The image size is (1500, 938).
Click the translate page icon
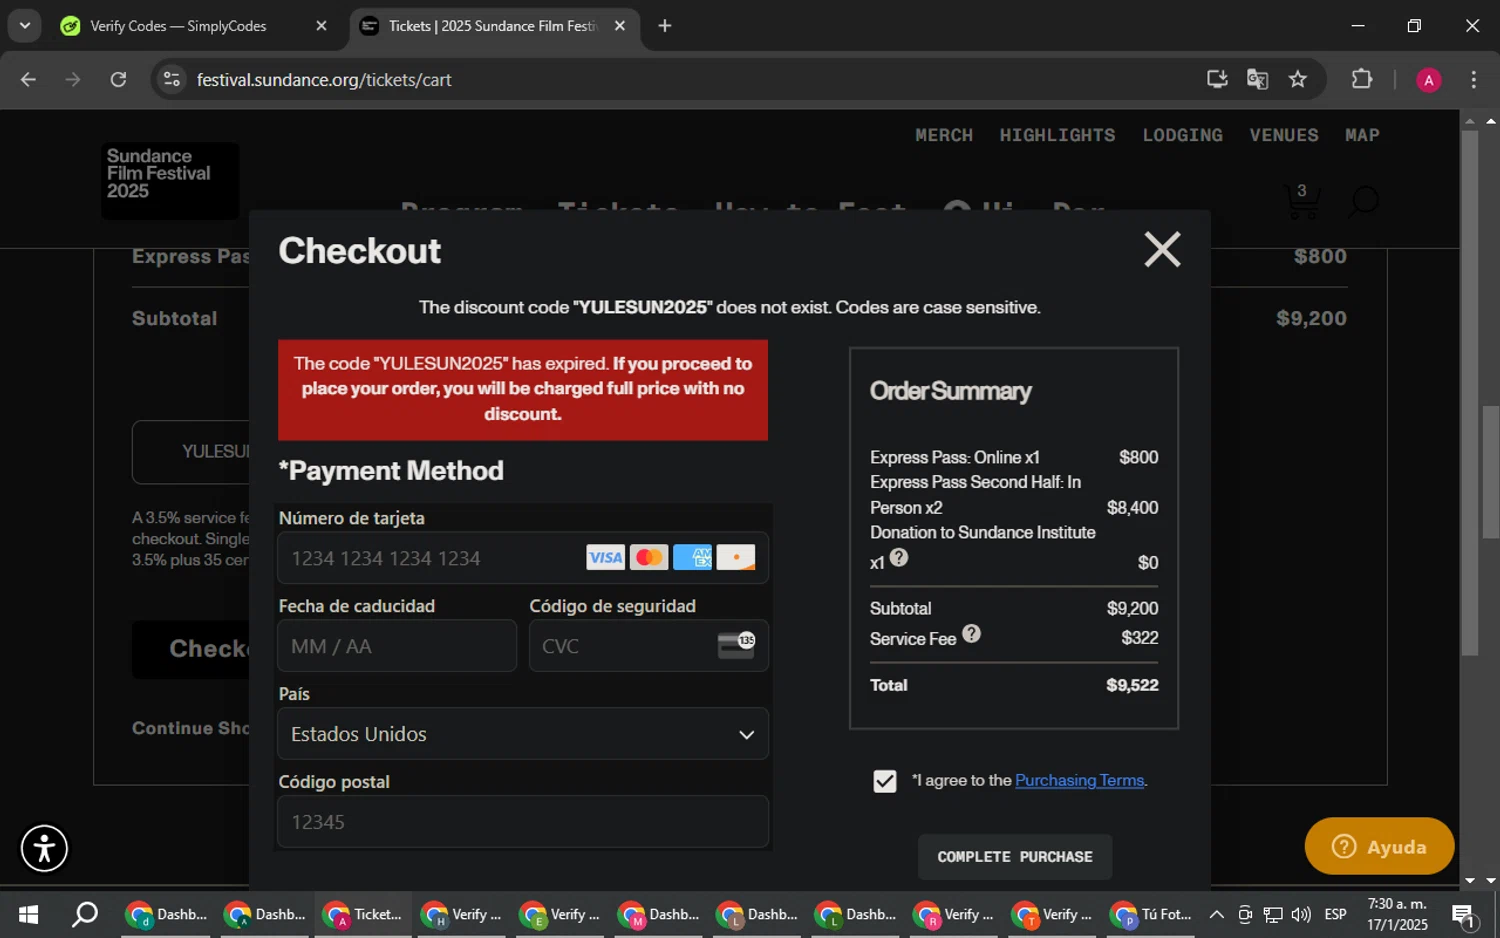tap(1257, 79)
